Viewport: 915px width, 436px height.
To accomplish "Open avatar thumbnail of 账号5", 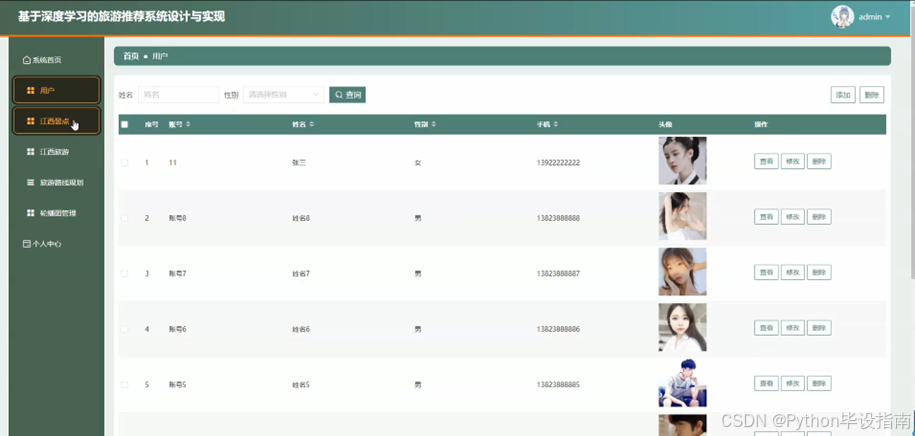I will coord(682,382).
